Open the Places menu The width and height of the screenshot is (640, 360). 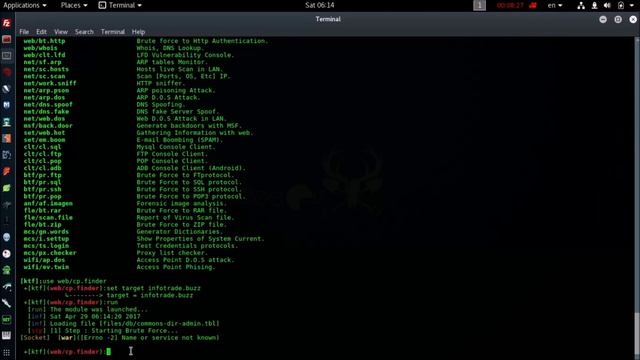74,5
